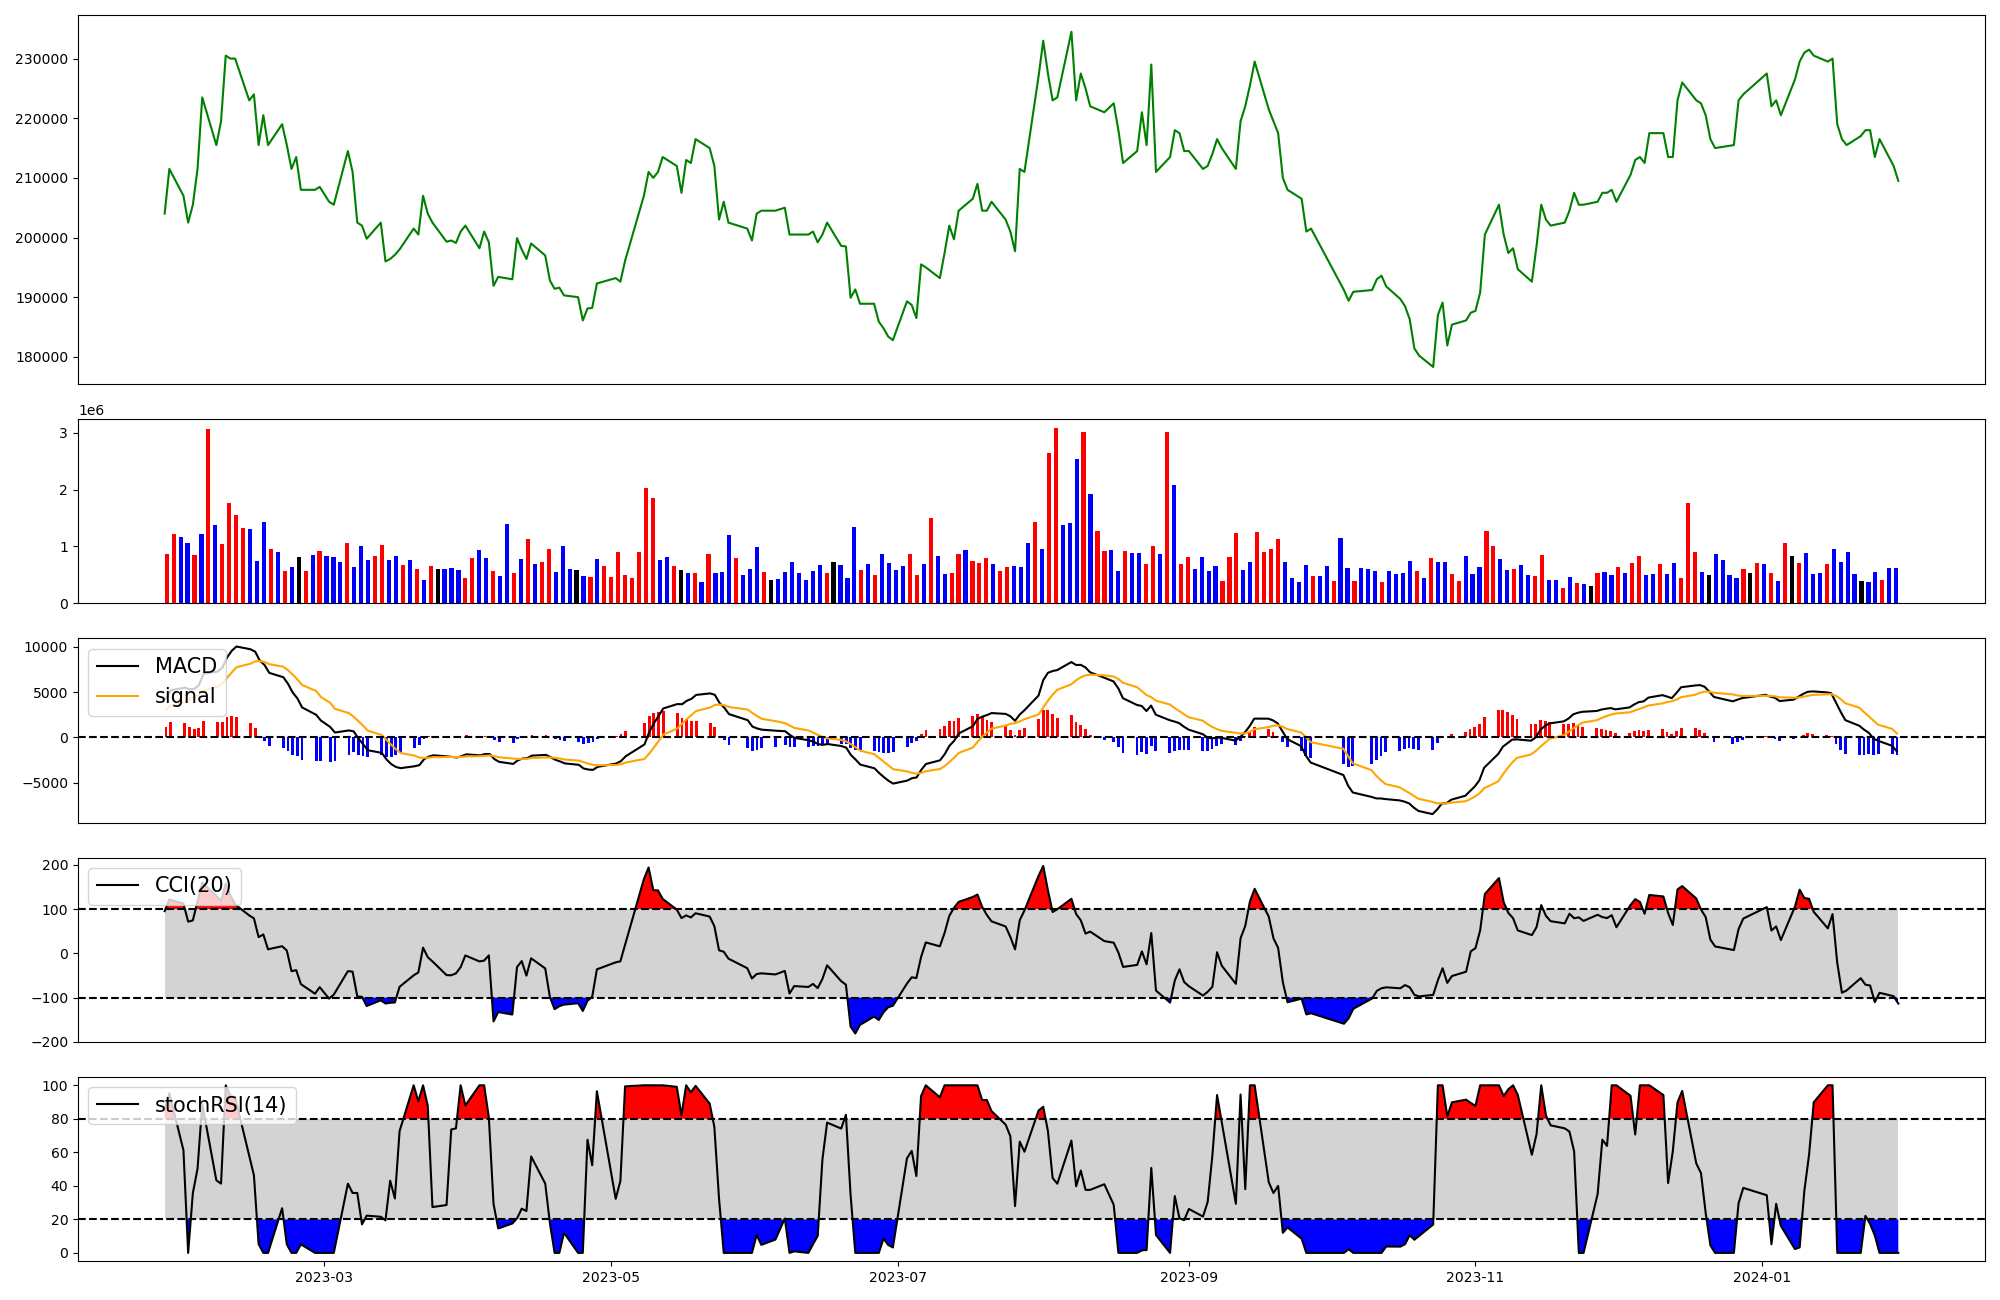Image resolution: width=2000 pixels, height=1300 pixels.
Task: Select the 2023-07 x-axis tick label
Action: (898, 1277)
